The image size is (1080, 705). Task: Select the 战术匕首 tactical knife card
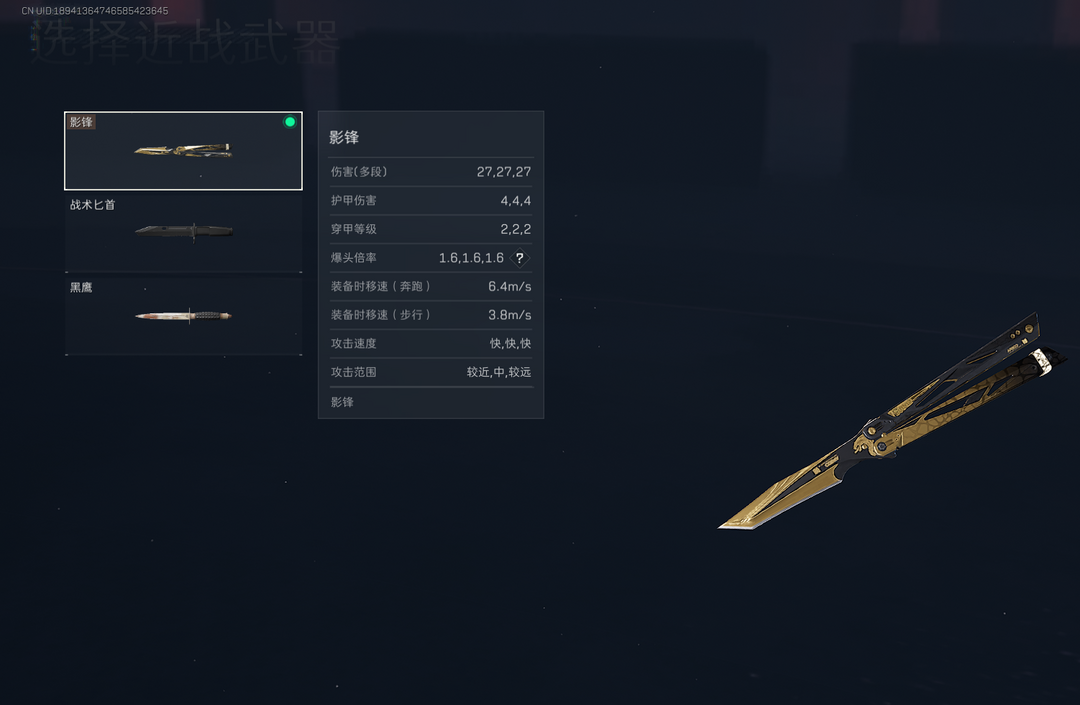[183, 233]
